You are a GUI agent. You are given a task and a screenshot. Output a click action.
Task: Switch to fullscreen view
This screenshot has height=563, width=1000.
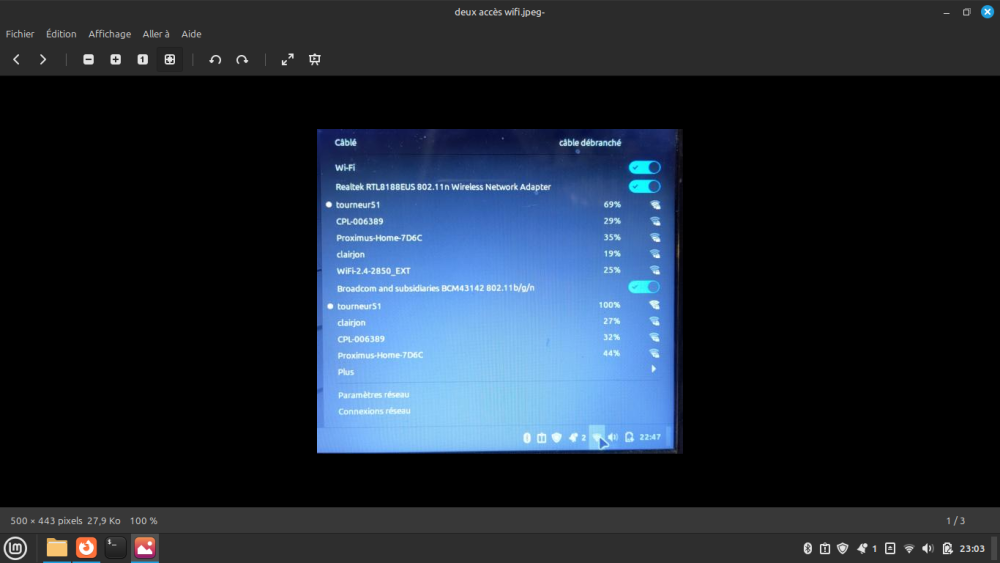coord(288,60)
